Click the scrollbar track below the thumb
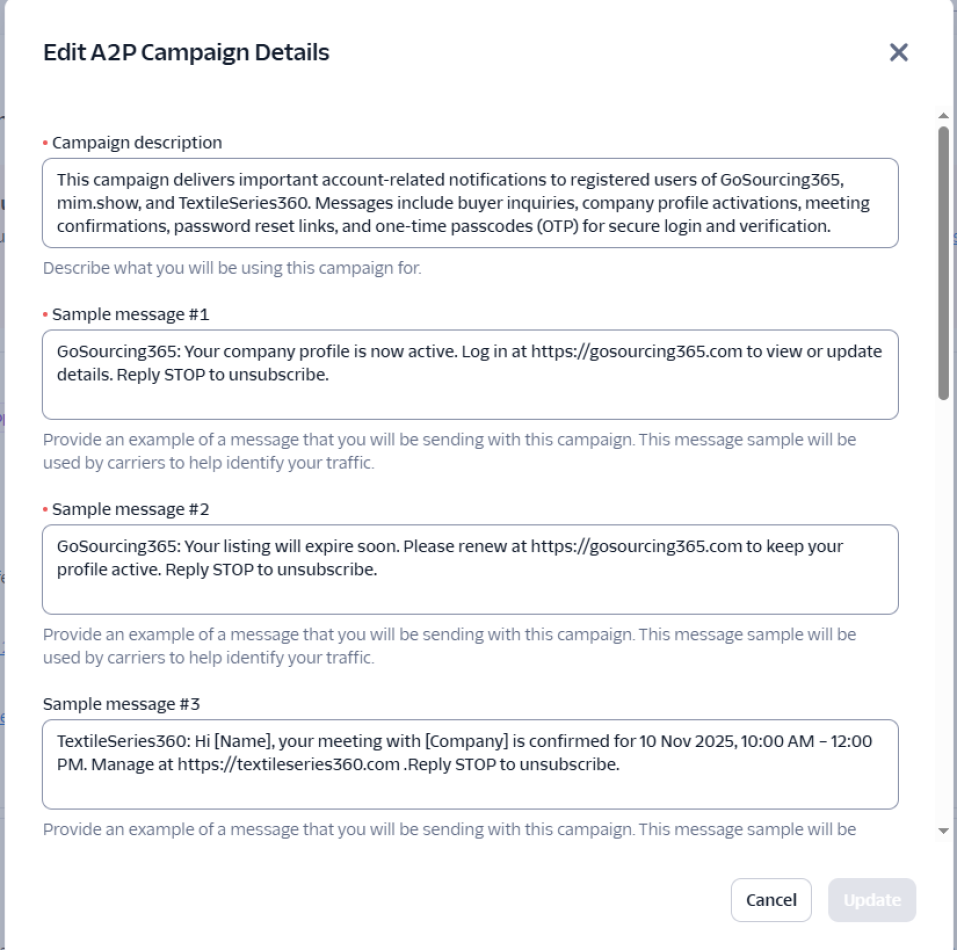 pyautogui.click(x=943, y=600)
